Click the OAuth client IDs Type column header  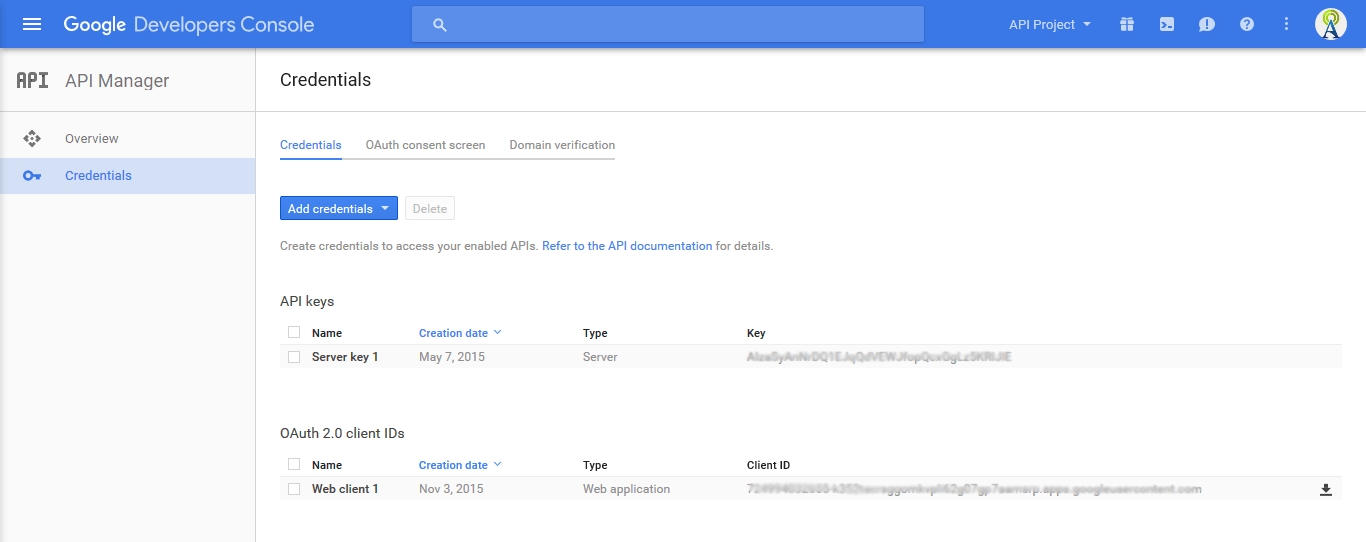pyautogui.click(x=595, y=465)
